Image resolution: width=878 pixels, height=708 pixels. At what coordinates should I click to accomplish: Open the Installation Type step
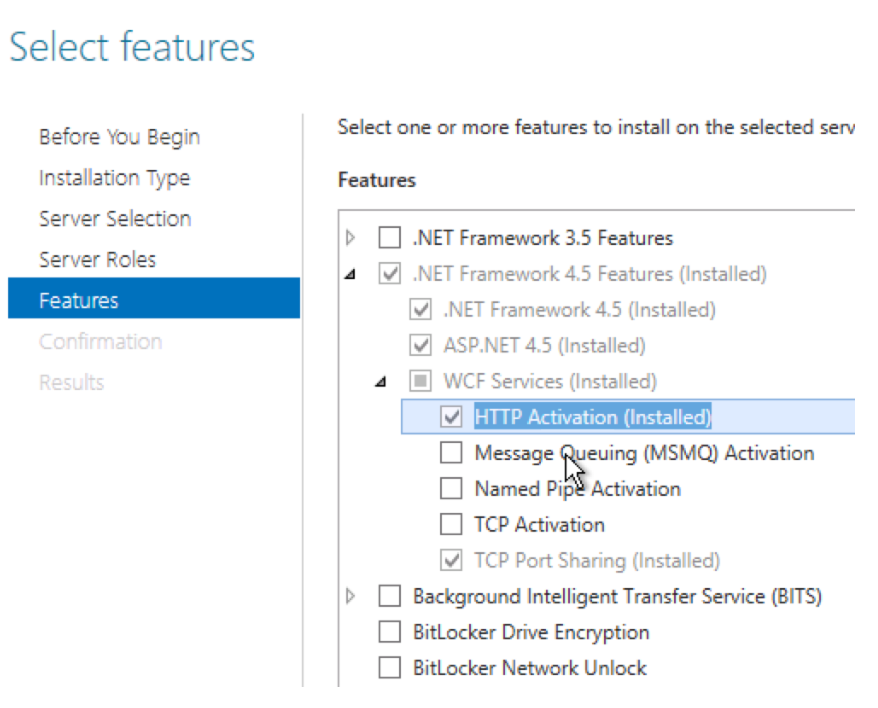point(114,178)
